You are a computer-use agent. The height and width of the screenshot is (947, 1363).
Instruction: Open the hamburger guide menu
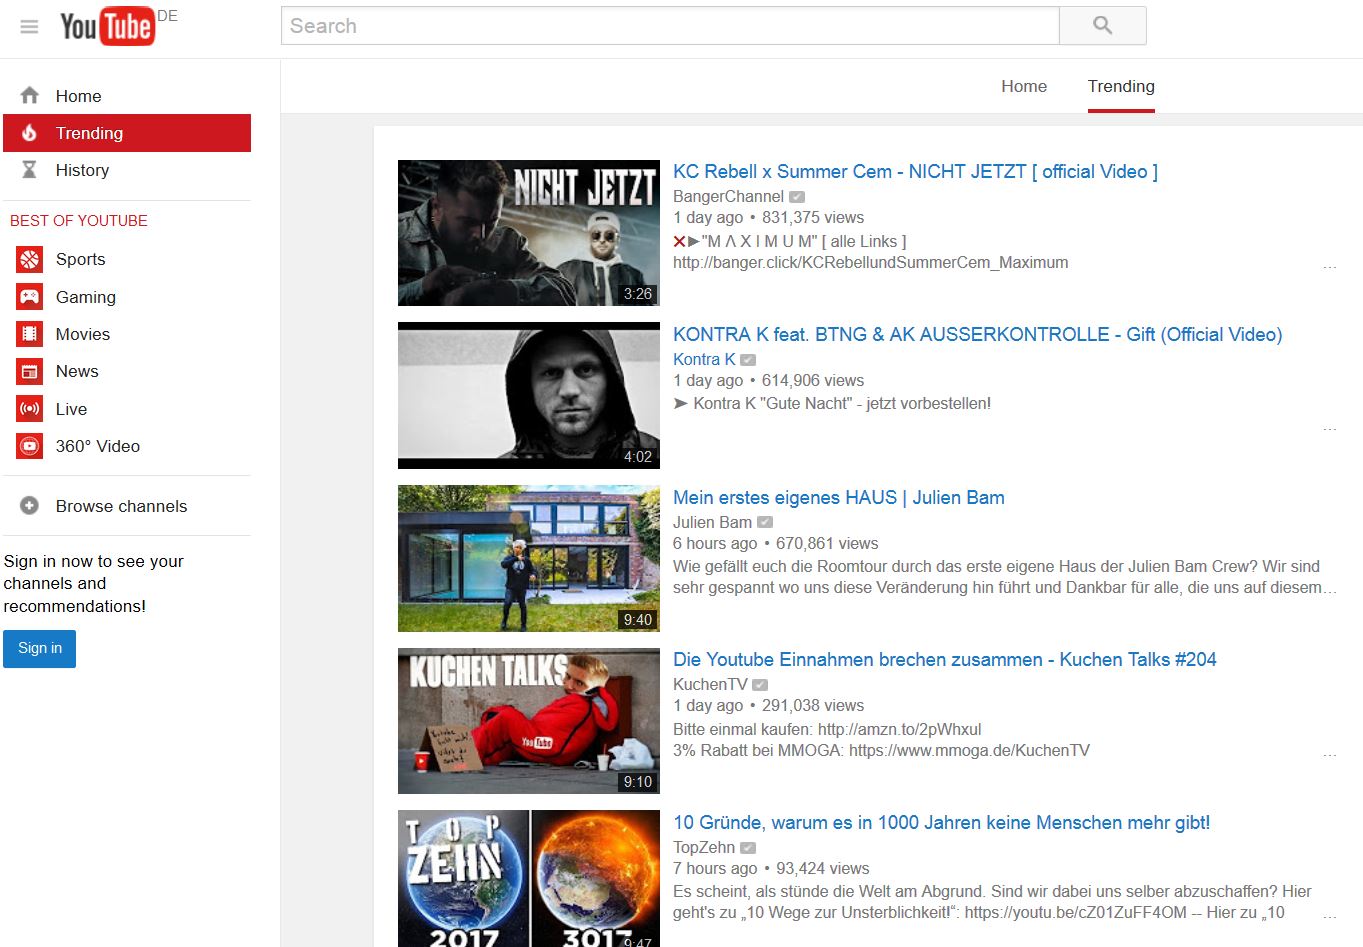(x=29, y=27)
